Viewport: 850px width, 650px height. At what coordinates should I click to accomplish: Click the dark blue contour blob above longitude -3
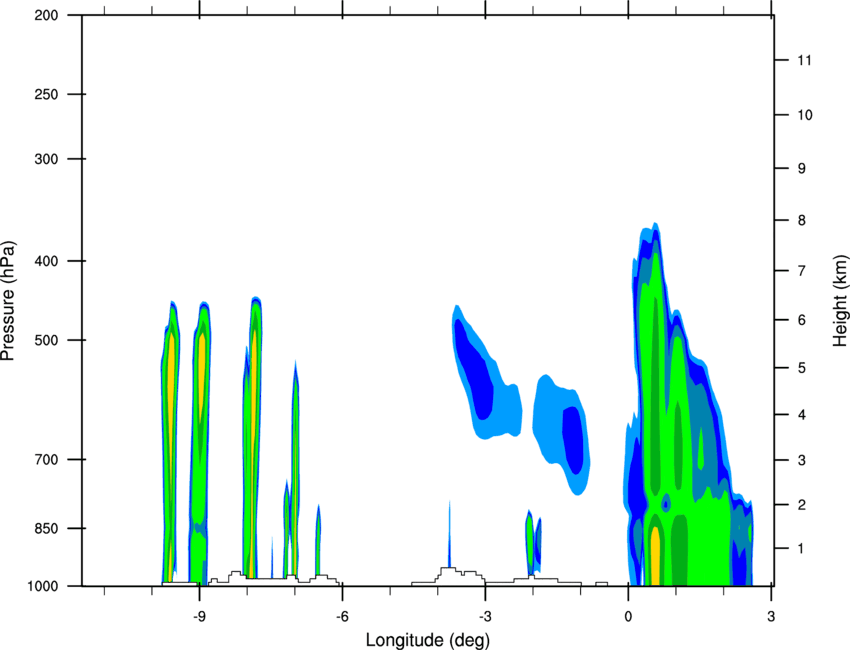474,370
